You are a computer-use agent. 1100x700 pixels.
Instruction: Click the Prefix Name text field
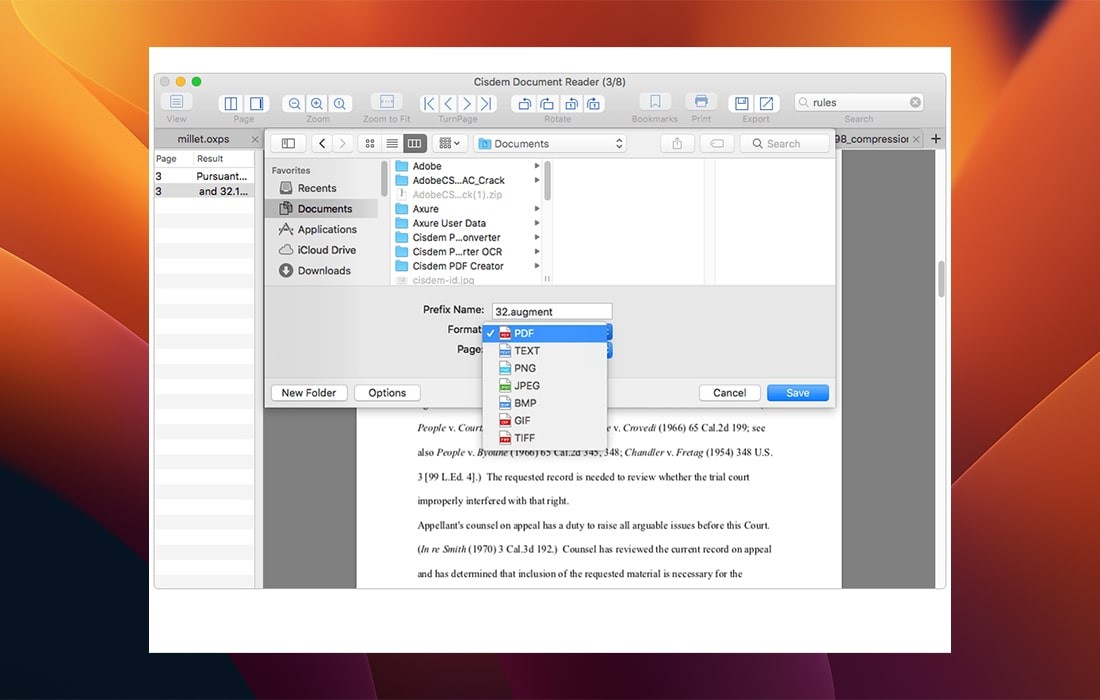[x=552, y=311]
